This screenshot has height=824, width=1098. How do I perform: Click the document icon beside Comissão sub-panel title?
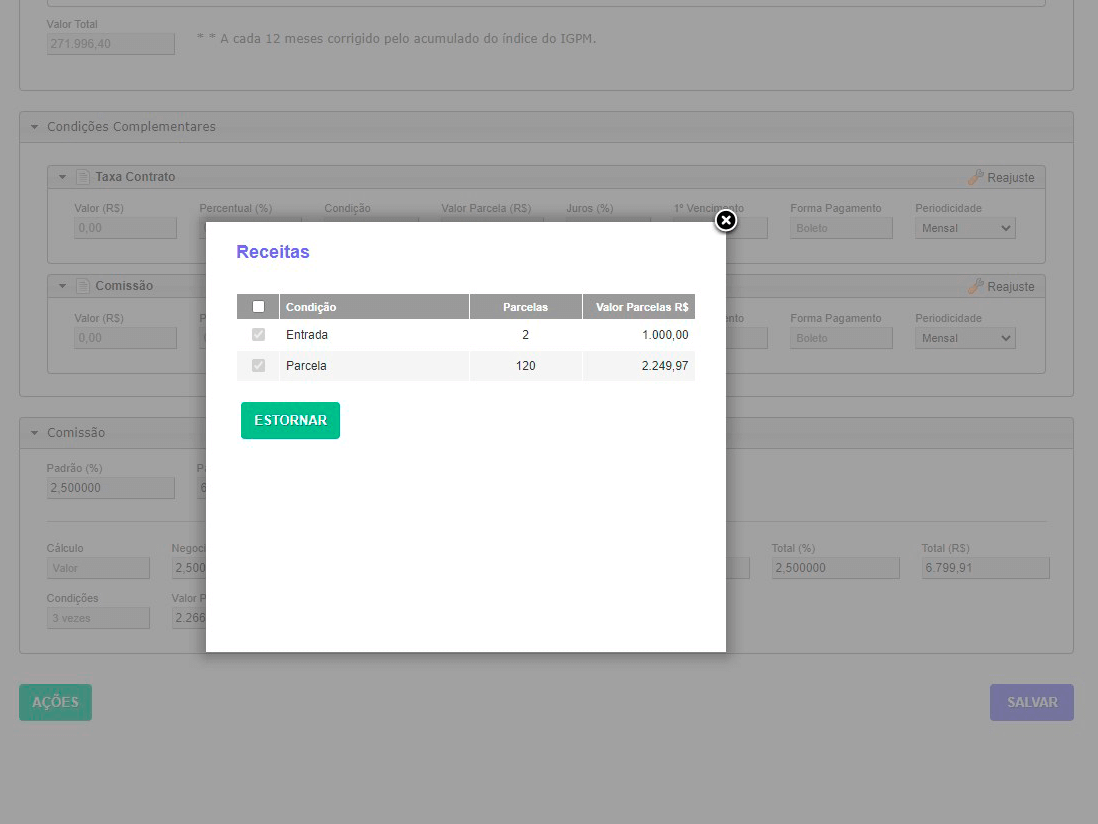(x=83, y=286)
